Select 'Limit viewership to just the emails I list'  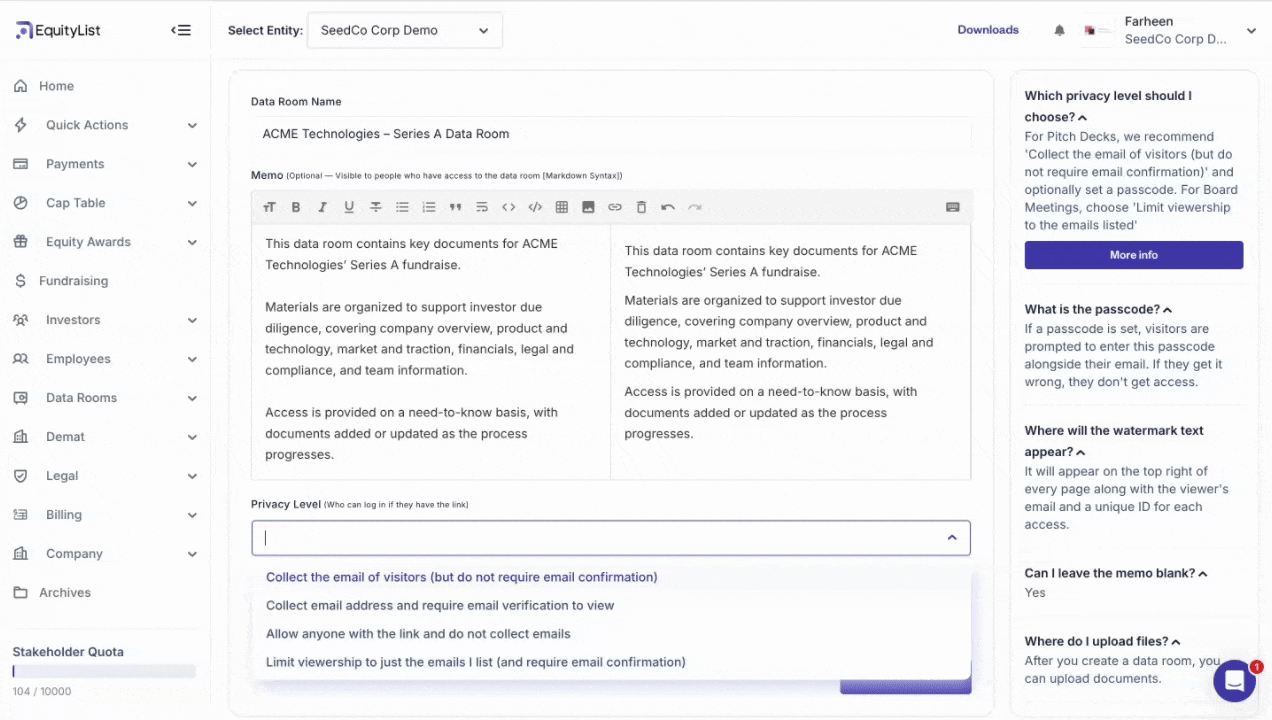tap(475, 661)
